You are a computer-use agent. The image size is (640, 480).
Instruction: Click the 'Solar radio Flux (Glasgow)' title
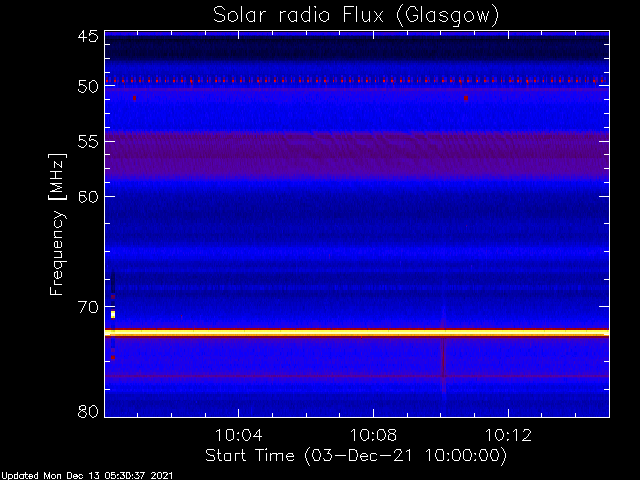click(x=356, y=16)
